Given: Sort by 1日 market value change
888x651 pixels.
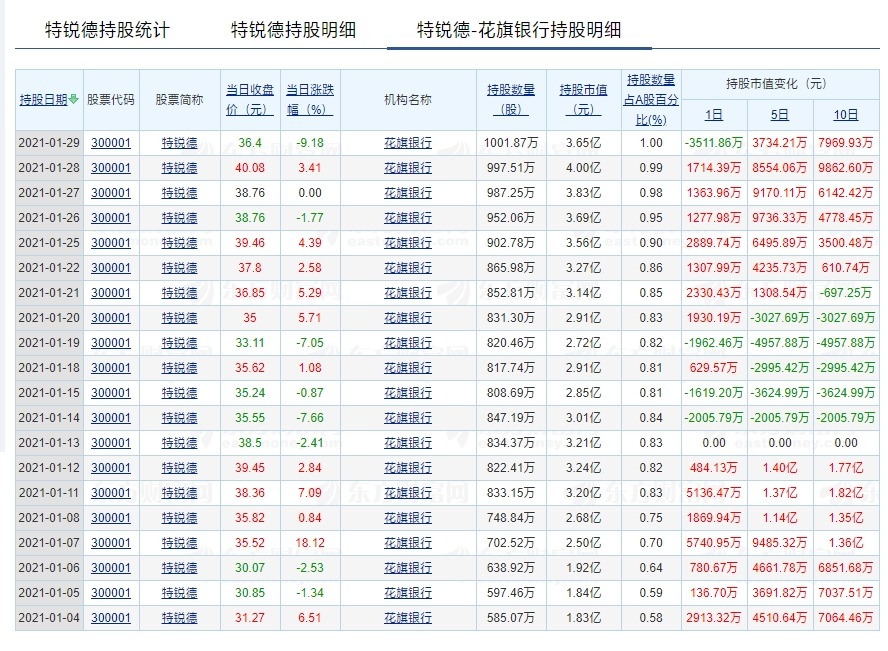Looking at the screenshot, I should point(714,115).
